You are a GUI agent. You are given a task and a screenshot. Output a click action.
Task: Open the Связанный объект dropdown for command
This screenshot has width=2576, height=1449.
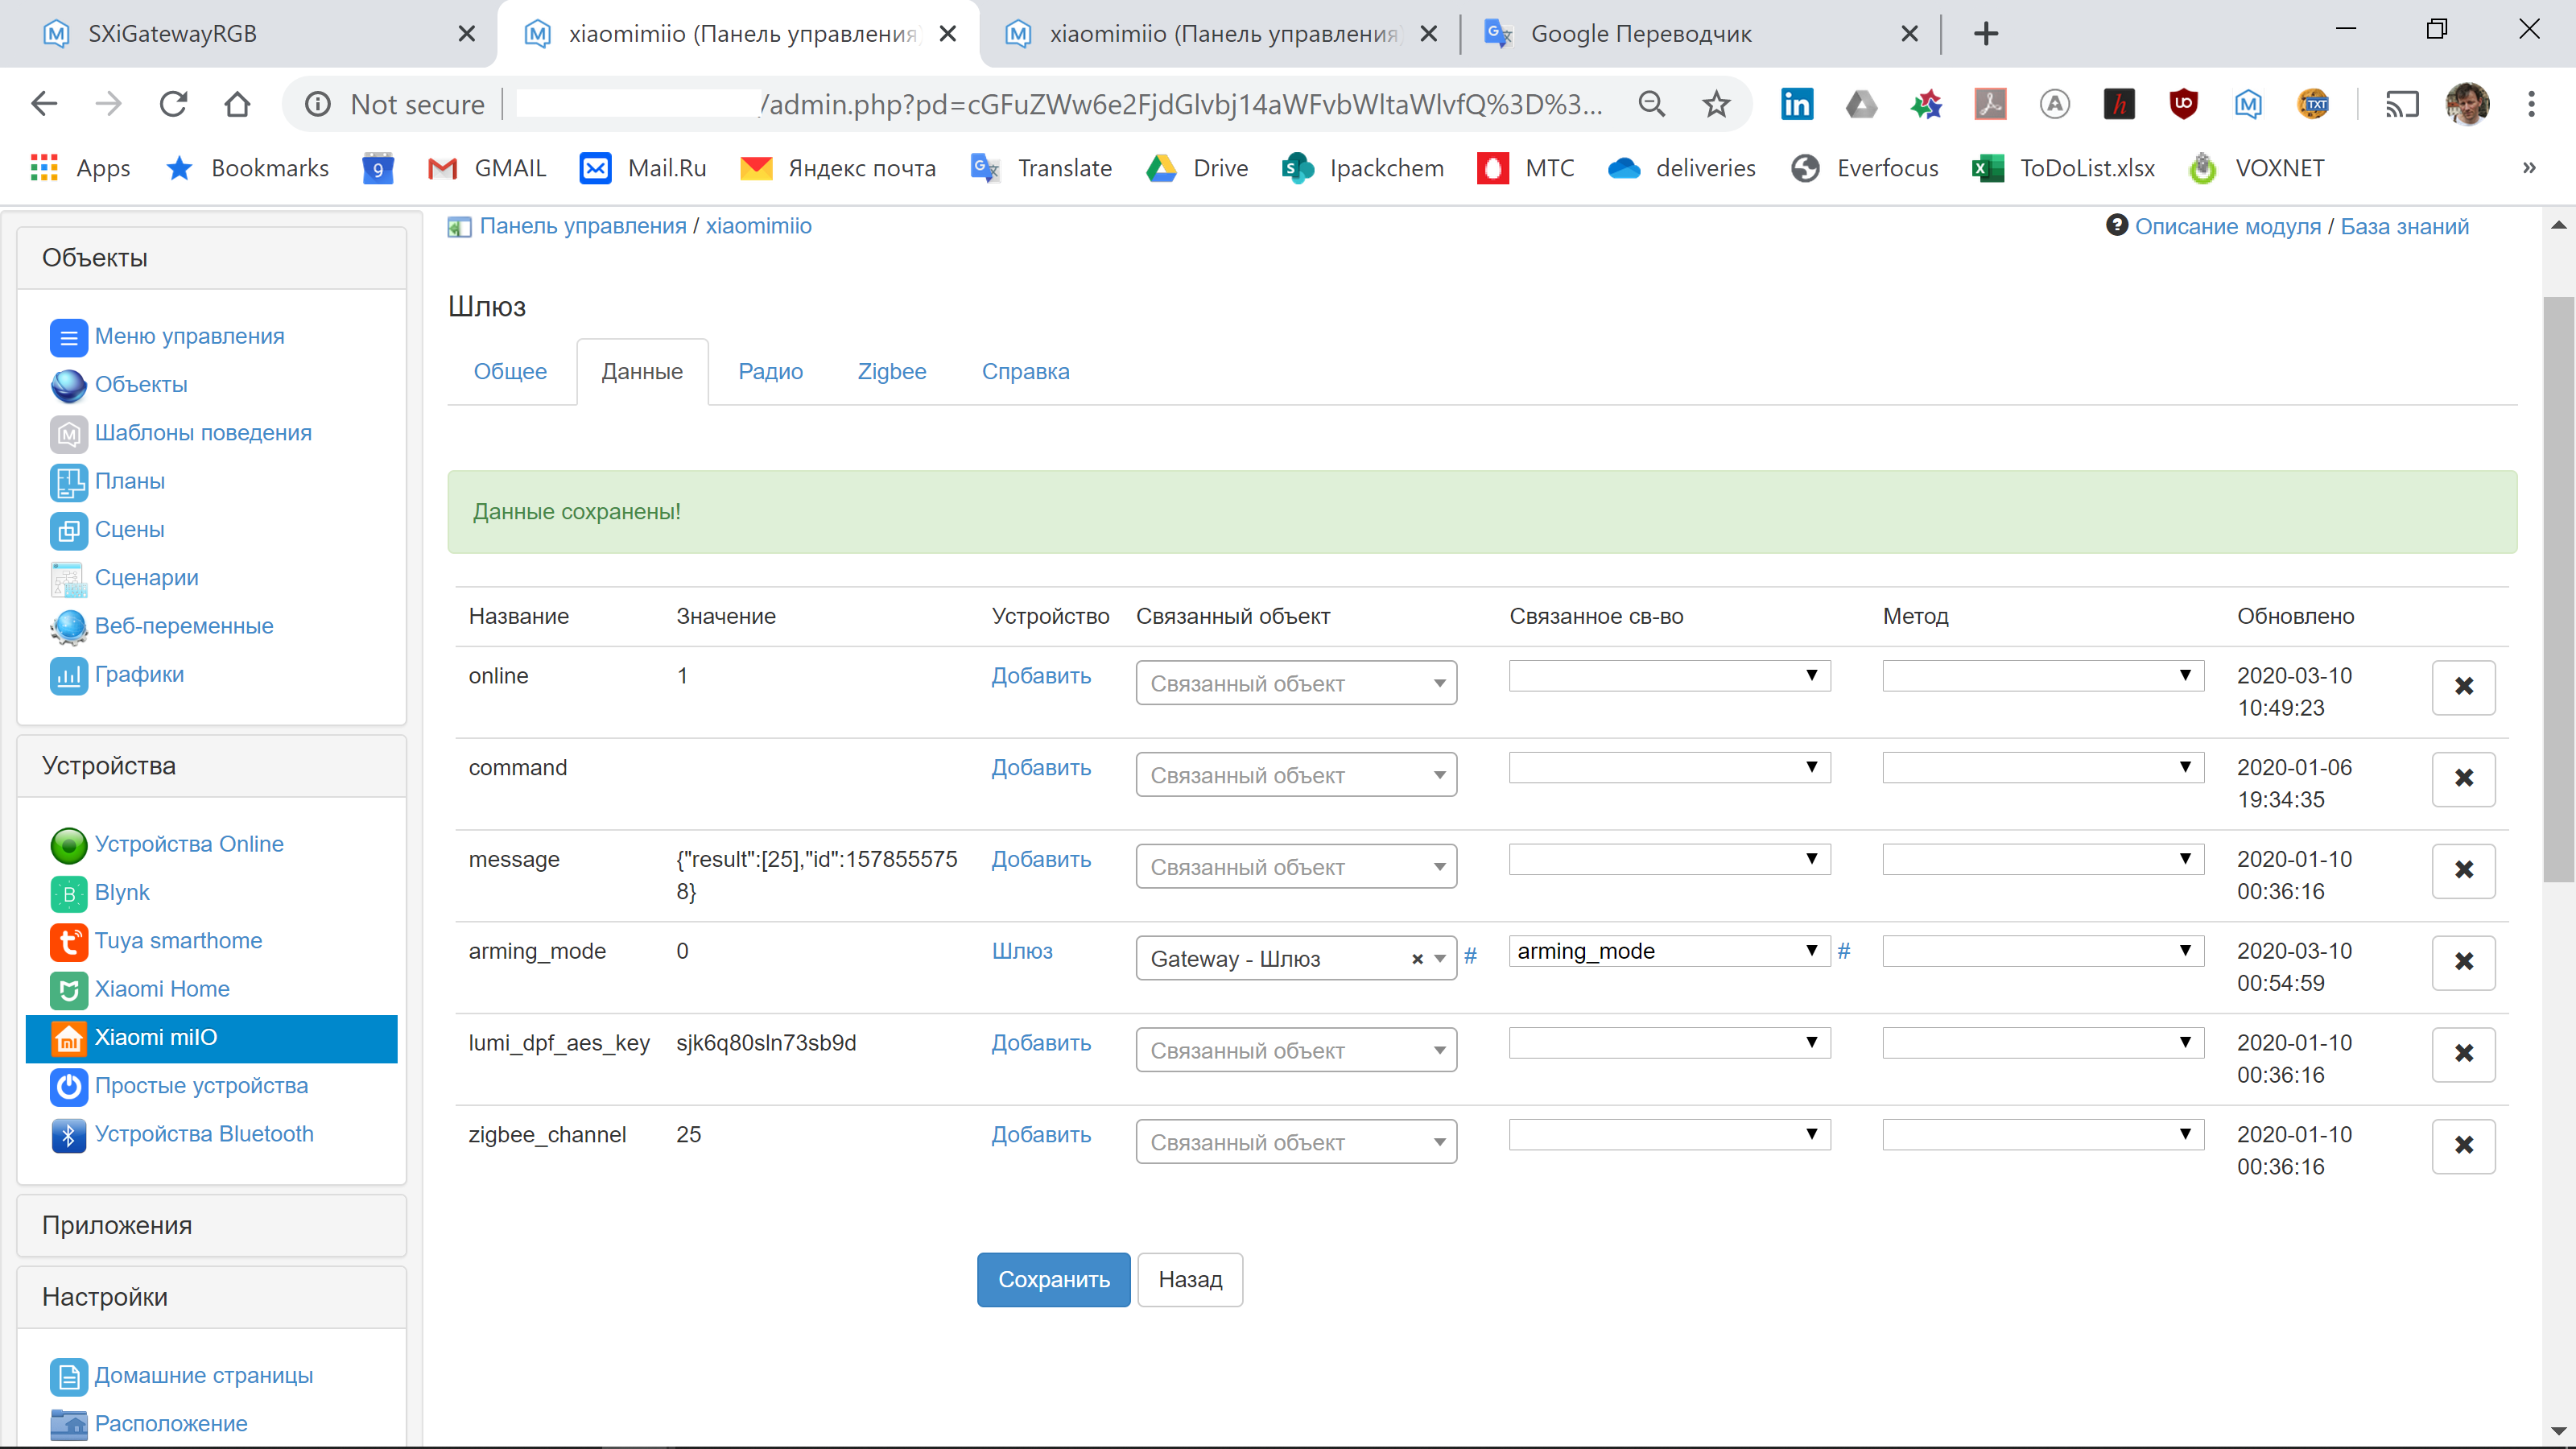coord(1296,775)
